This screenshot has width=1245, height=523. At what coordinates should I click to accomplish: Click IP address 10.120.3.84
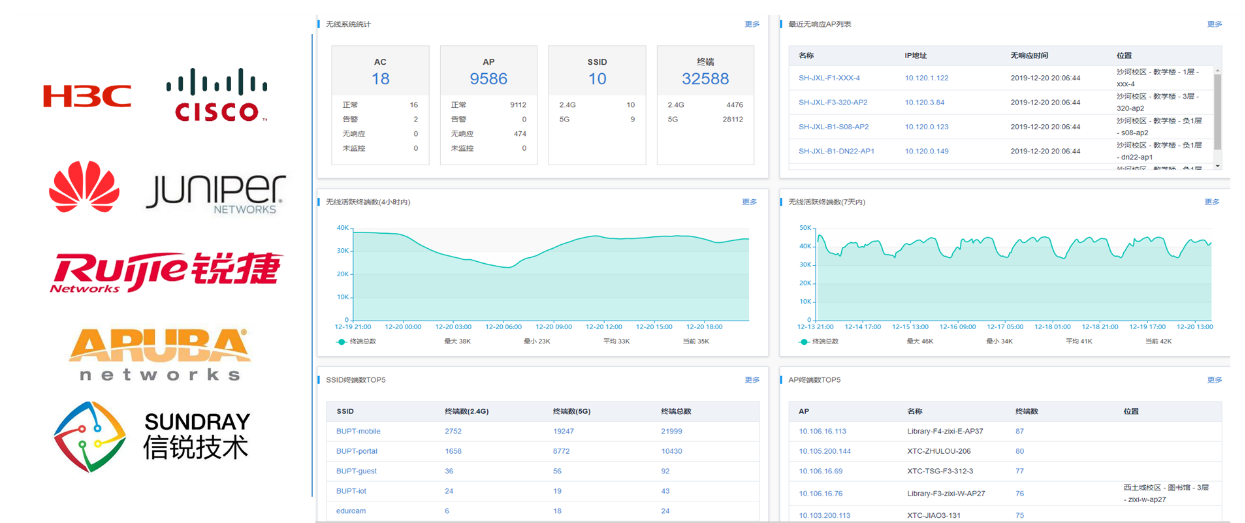pyautogui.click(x=924, y=102)
